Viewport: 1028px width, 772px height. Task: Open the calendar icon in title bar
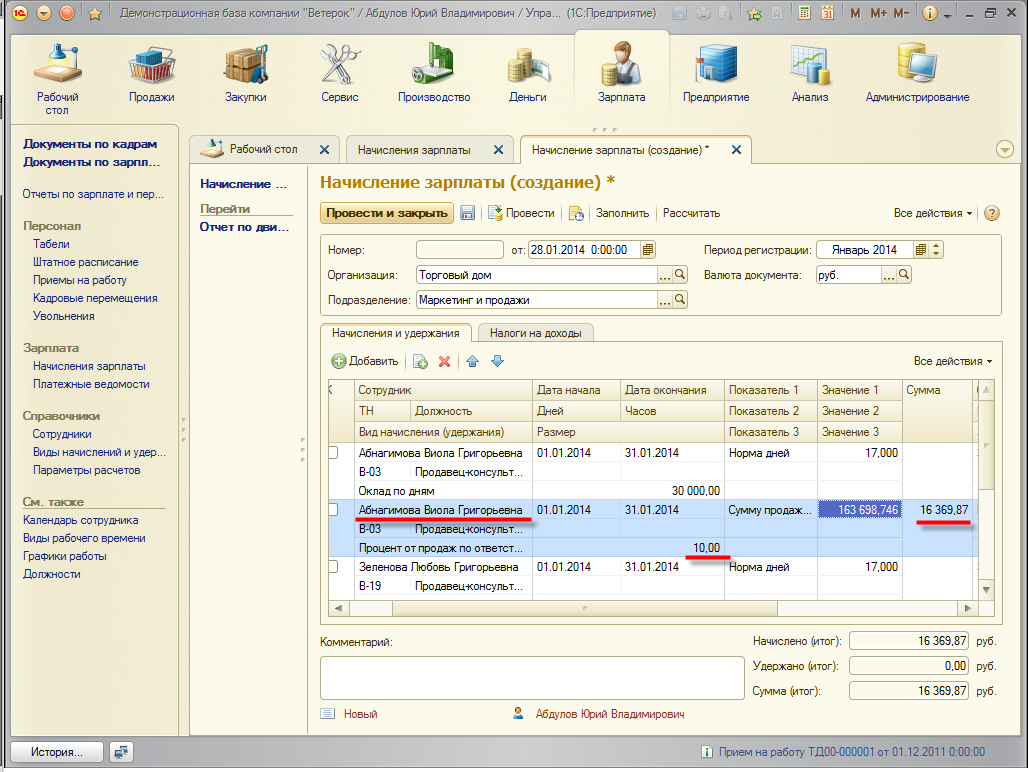point(827,14)
